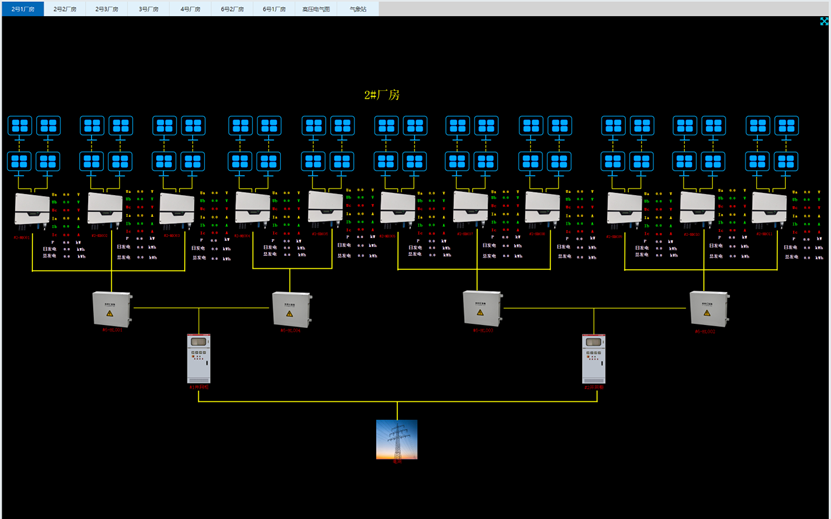Open the right distribution cabinet
The height and width of the screenshot is (519, 831).
[595, 358]
